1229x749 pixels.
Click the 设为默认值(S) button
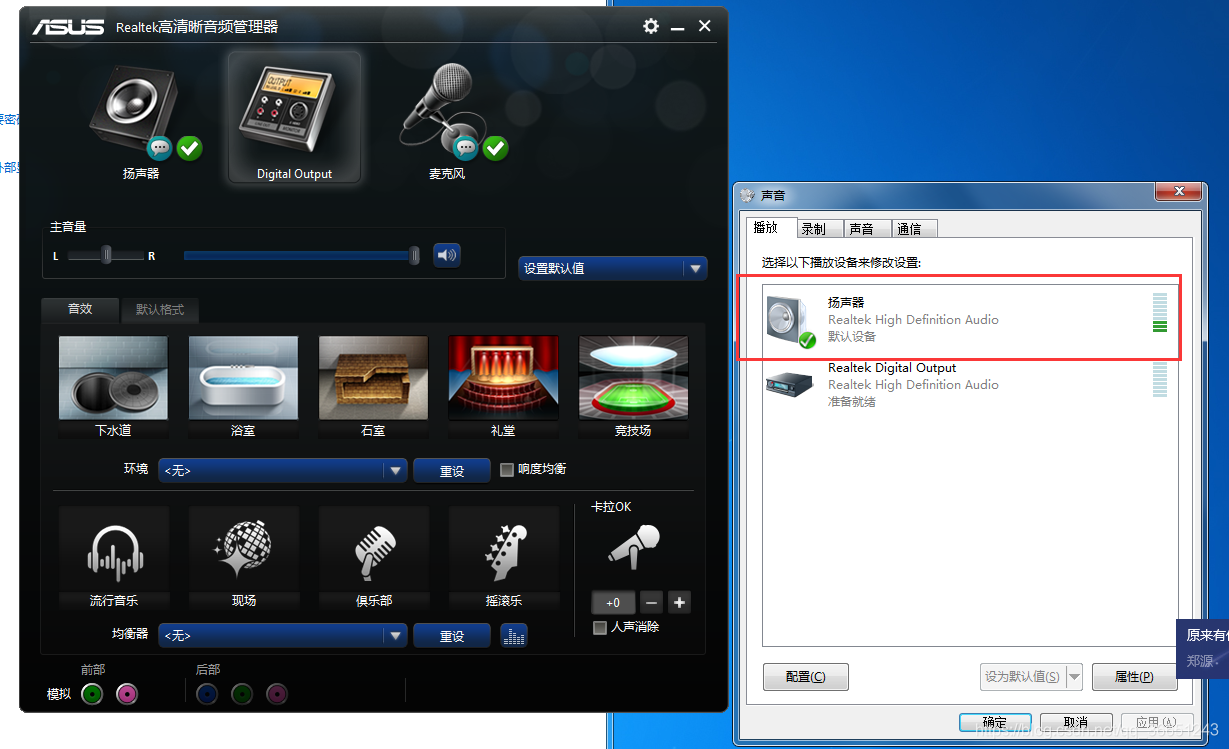[1023, 677]
